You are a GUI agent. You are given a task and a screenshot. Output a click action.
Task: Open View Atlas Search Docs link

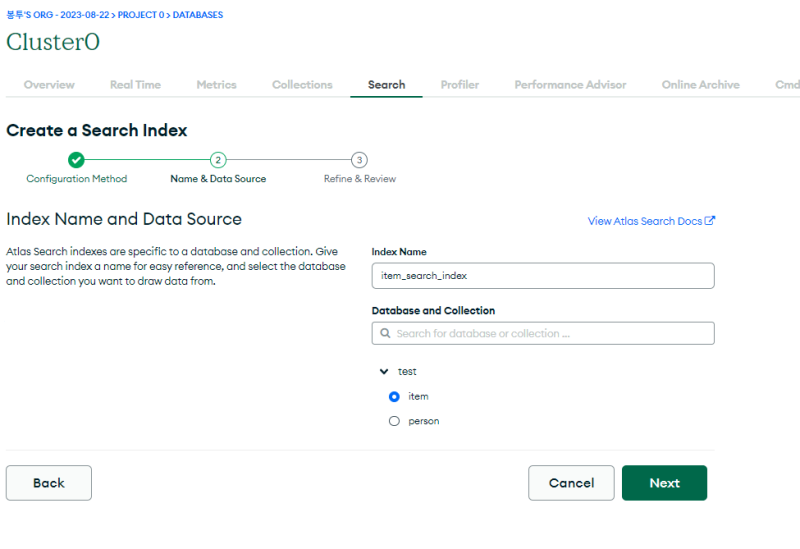coord(645,221)
